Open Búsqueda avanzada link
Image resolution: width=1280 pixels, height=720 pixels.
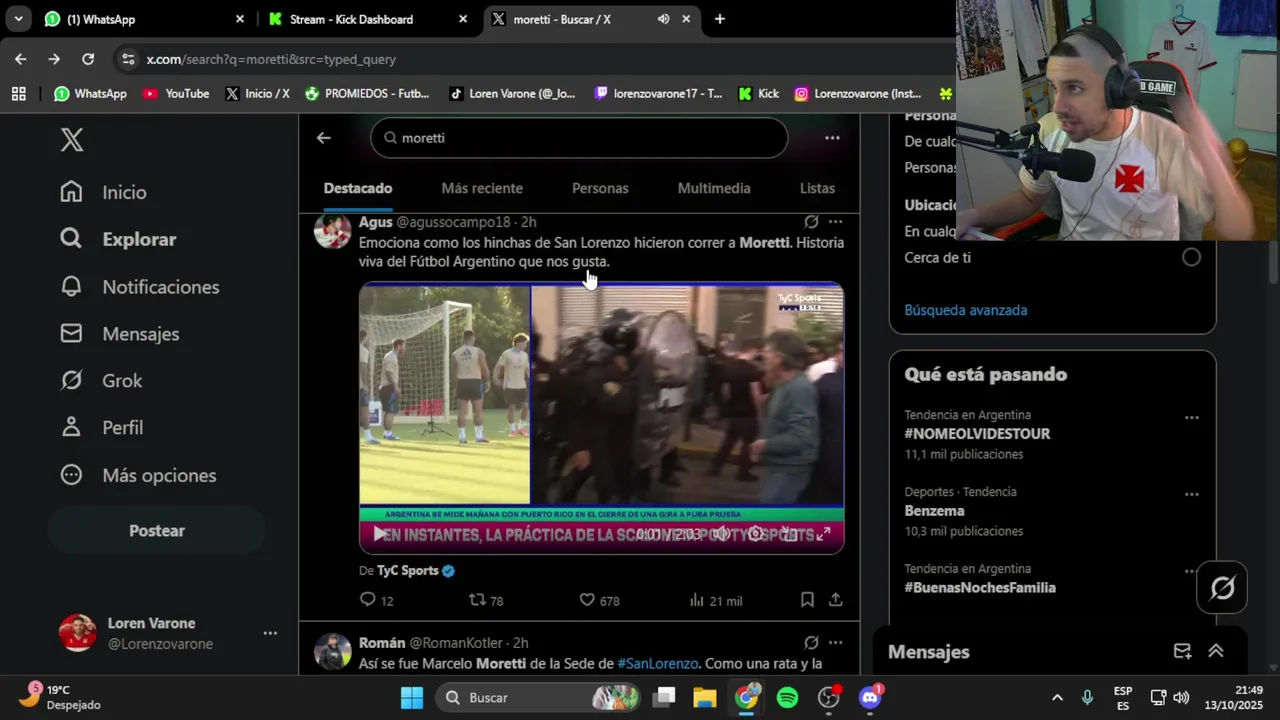966,310
